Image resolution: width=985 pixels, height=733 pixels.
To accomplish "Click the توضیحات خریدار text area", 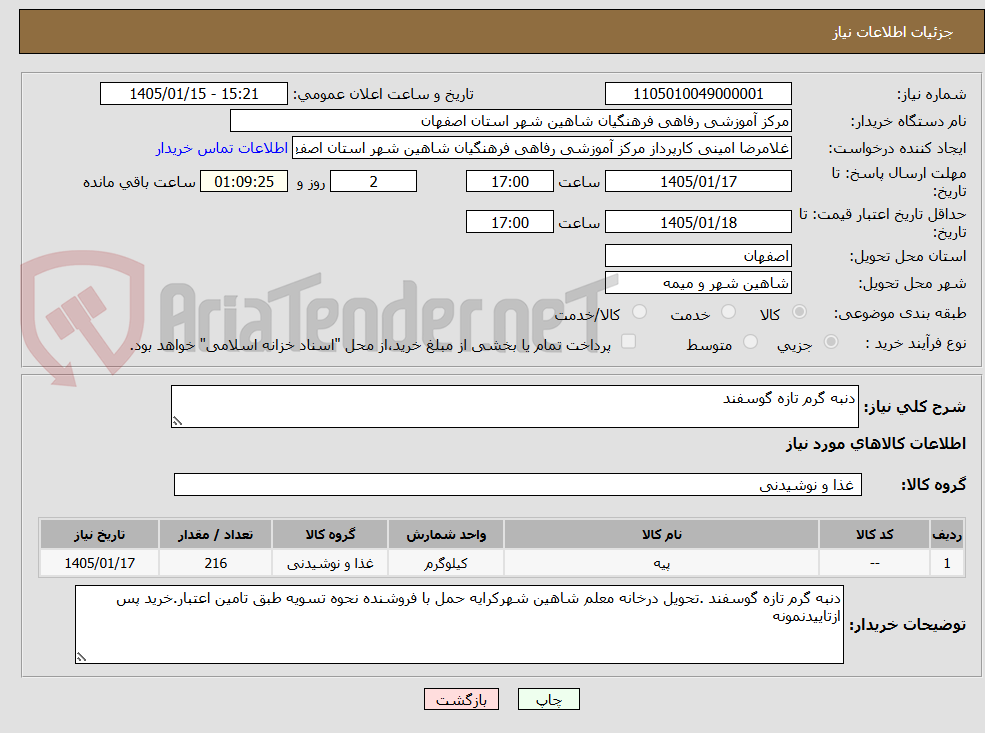I will [x=459, y=624].
